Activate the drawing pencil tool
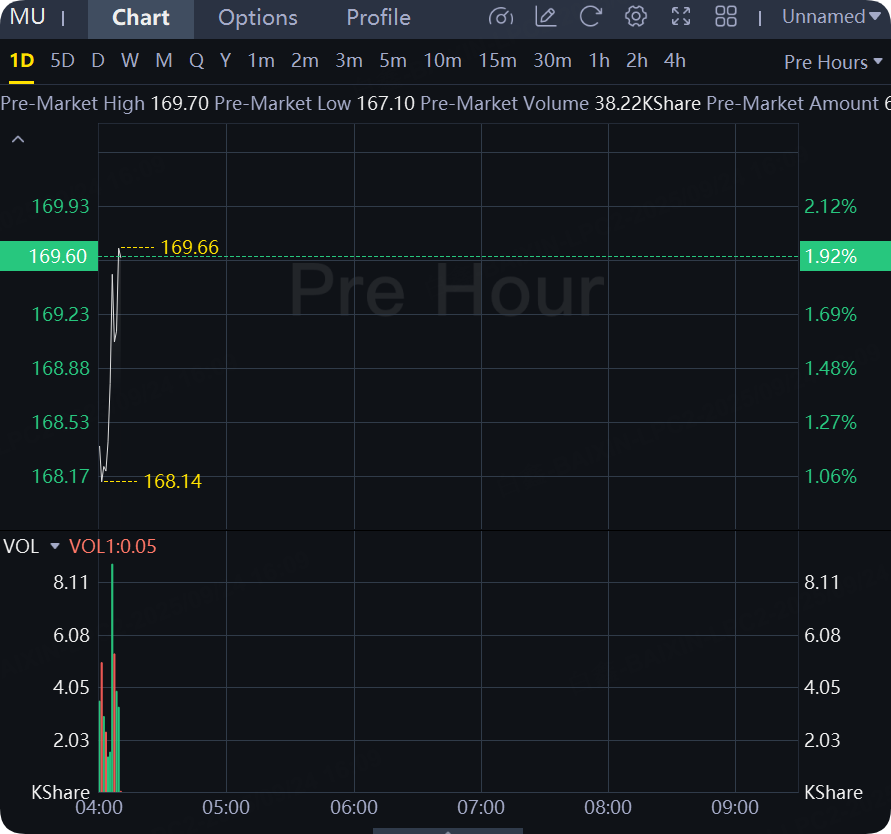This screenshot has width=891, height=834. [x=546, y=17]
